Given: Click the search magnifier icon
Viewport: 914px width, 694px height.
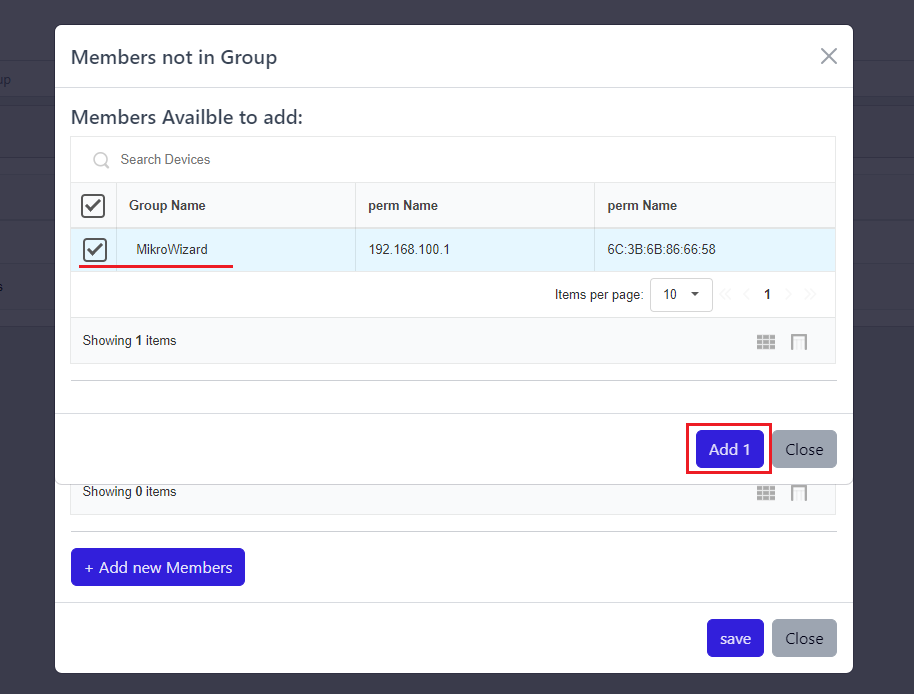Looking at the screenshot, I should tap(101, 160).
